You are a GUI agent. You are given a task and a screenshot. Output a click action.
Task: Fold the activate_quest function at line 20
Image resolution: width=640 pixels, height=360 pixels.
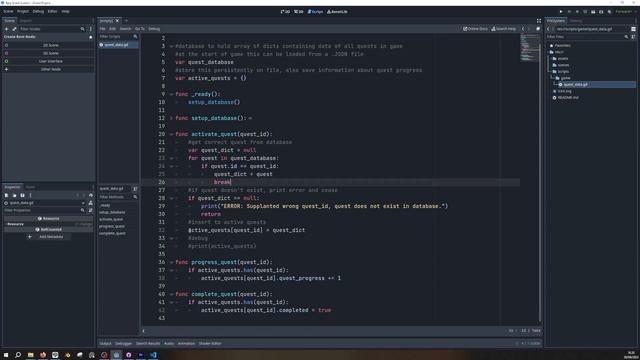(171, 134)
